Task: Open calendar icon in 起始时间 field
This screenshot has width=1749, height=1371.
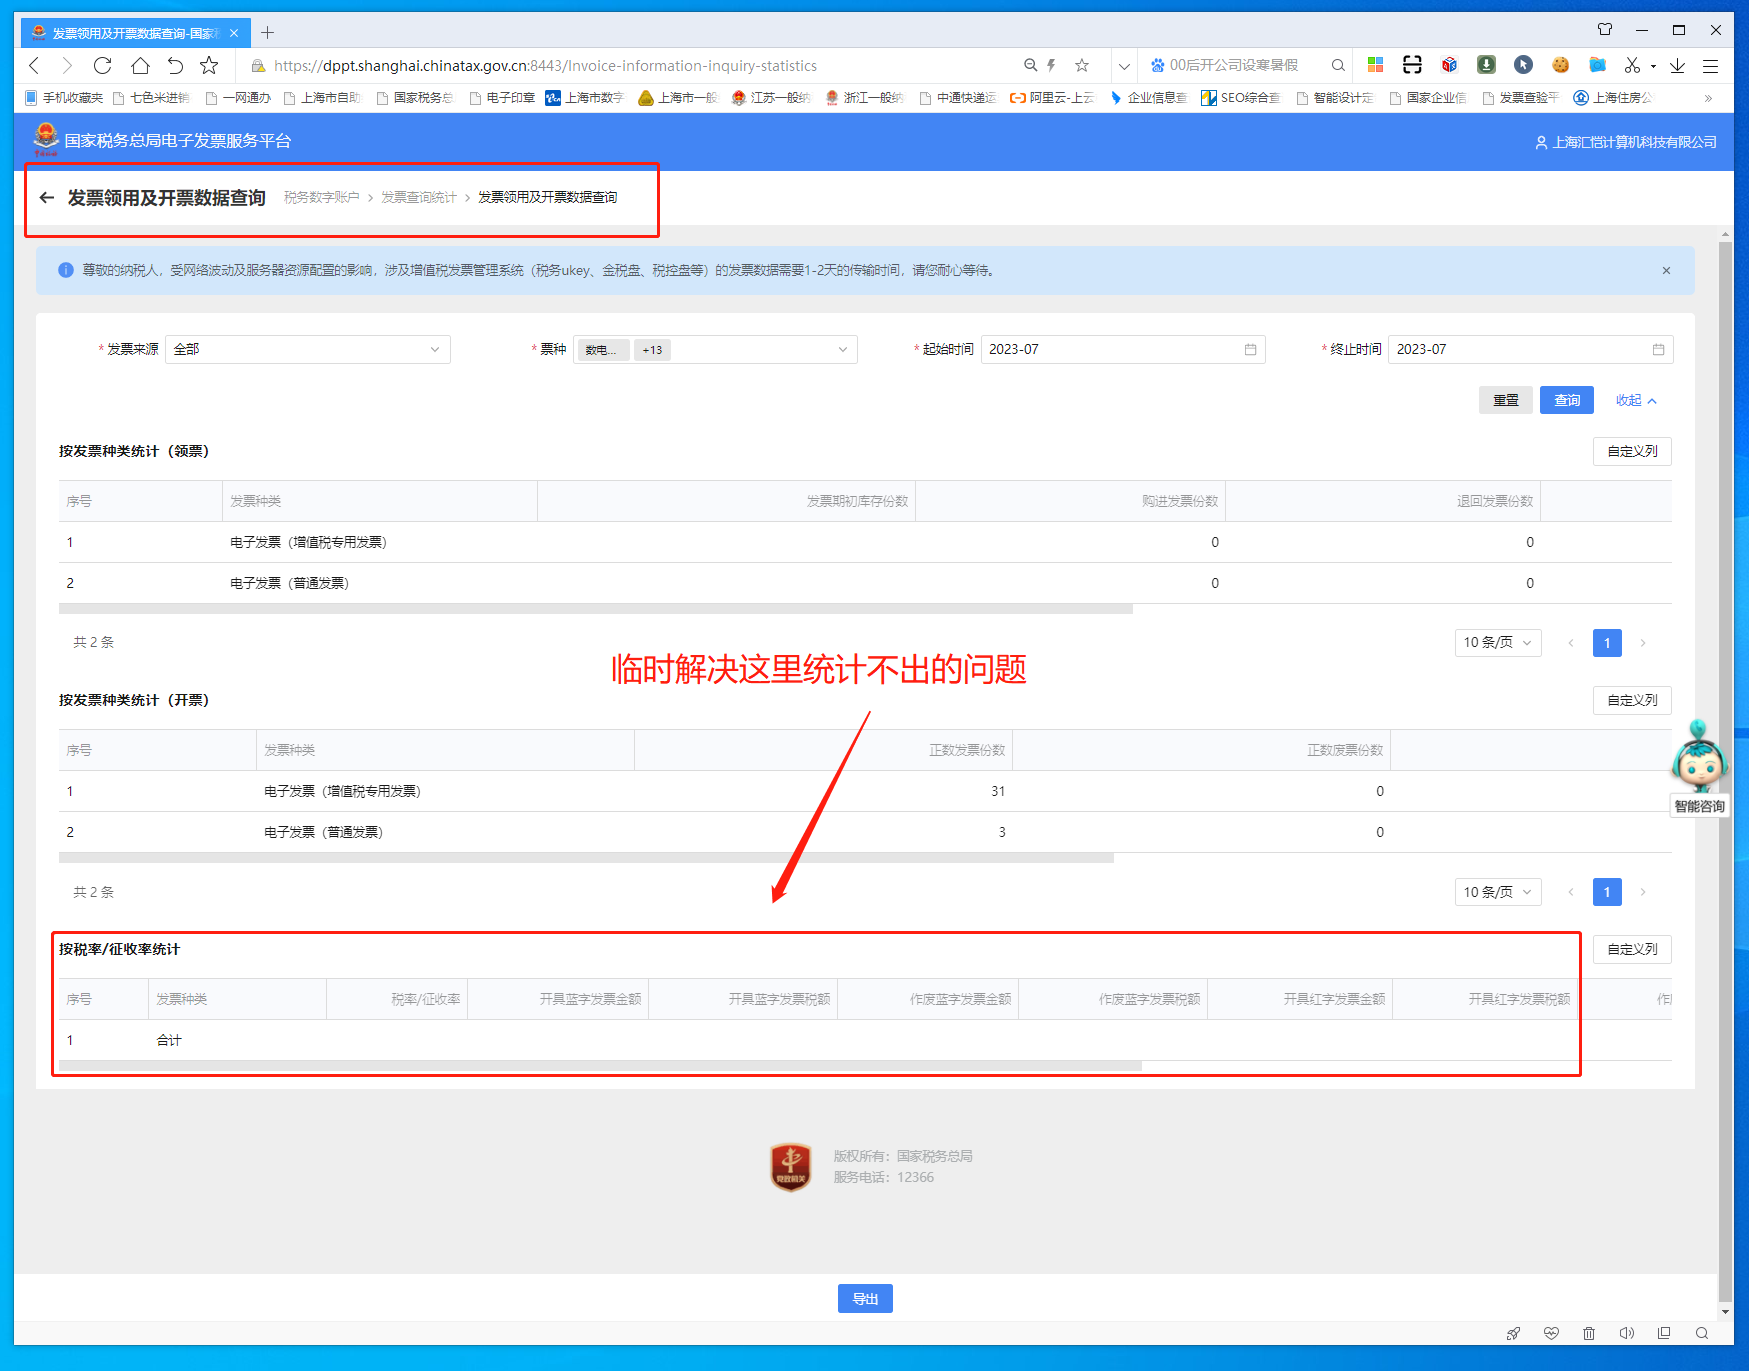Action: (x=1250, y=350)
